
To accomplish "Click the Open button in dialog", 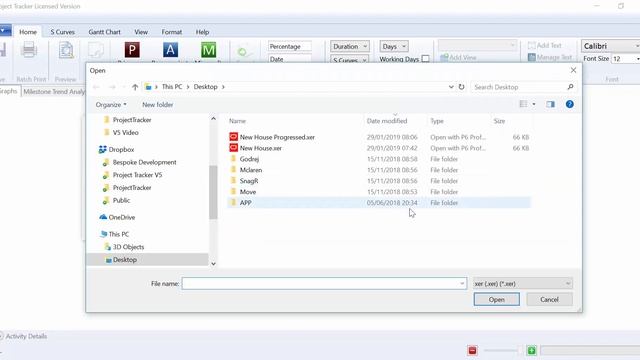I will pos(496,299).
